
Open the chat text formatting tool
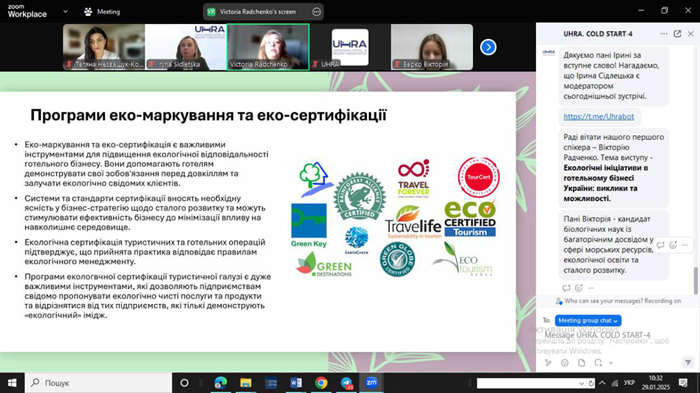548,363
